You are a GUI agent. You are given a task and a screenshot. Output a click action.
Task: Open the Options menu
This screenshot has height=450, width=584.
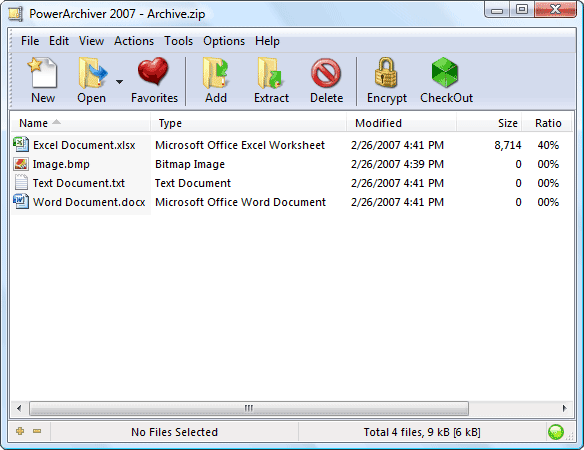tap(224, 41)
